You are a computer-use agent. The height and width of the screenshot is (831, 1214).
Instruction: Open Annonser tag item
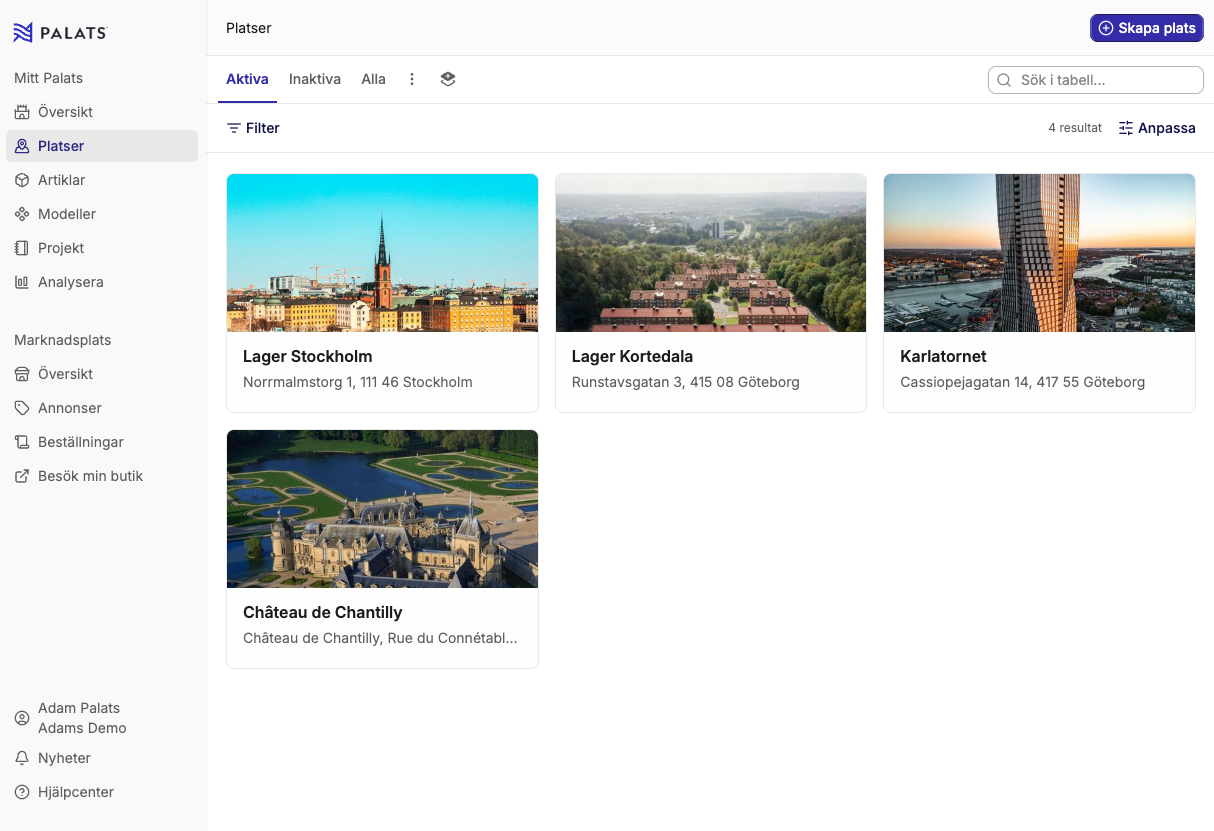click(x=69, y=408)
